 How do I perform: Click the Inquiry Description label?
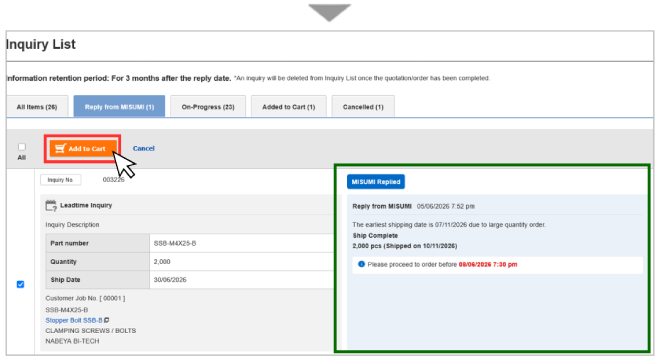pos(72,225)
